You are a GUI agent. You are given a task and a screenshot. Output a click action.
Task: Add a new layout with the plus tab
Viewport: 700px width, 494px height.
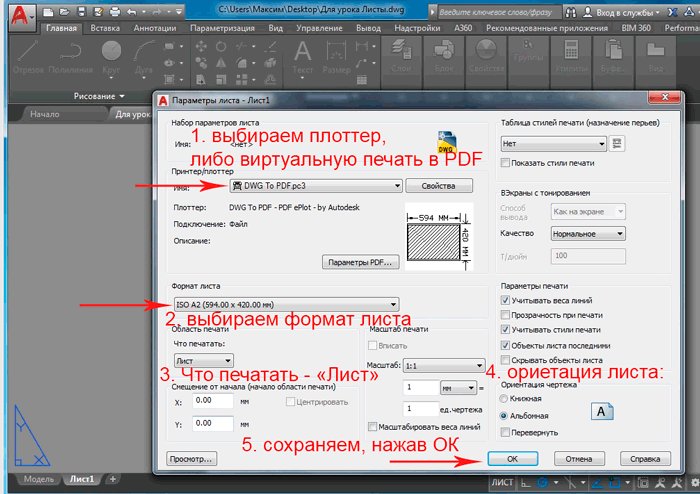point(112,480)
